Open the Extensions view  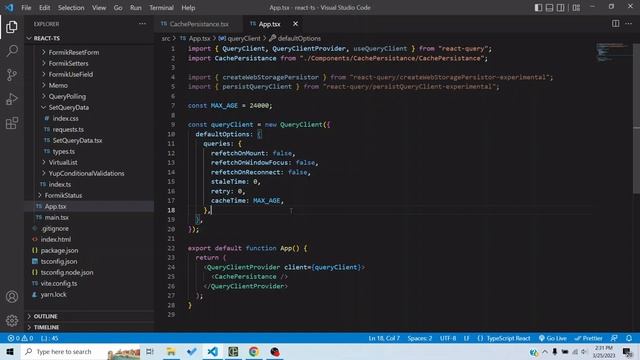pyautogui.click(x=12, y=123)
